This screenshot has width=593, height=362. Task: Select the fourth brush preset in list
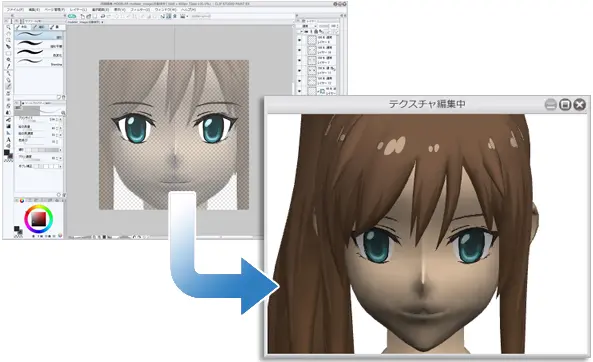[39, 62]
